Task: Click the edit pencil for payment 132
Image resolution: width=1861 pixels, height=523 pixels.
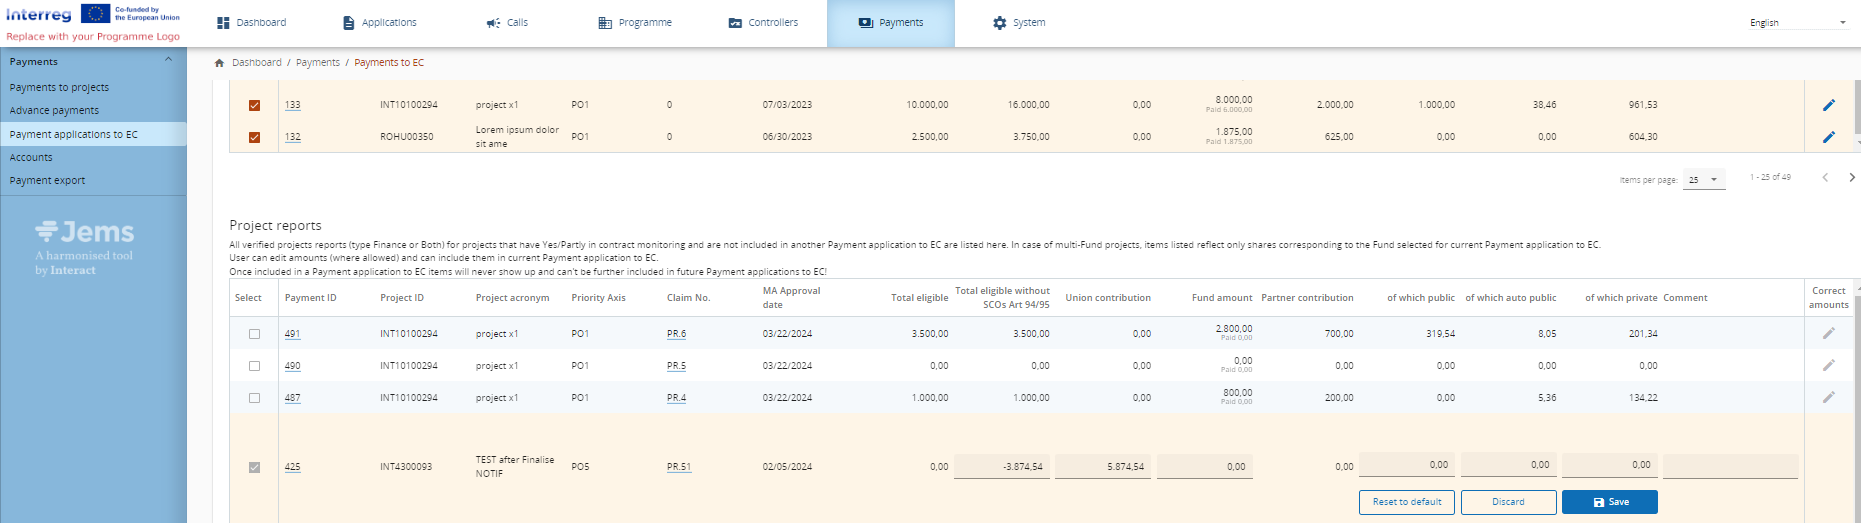Action: [1828, 137]
